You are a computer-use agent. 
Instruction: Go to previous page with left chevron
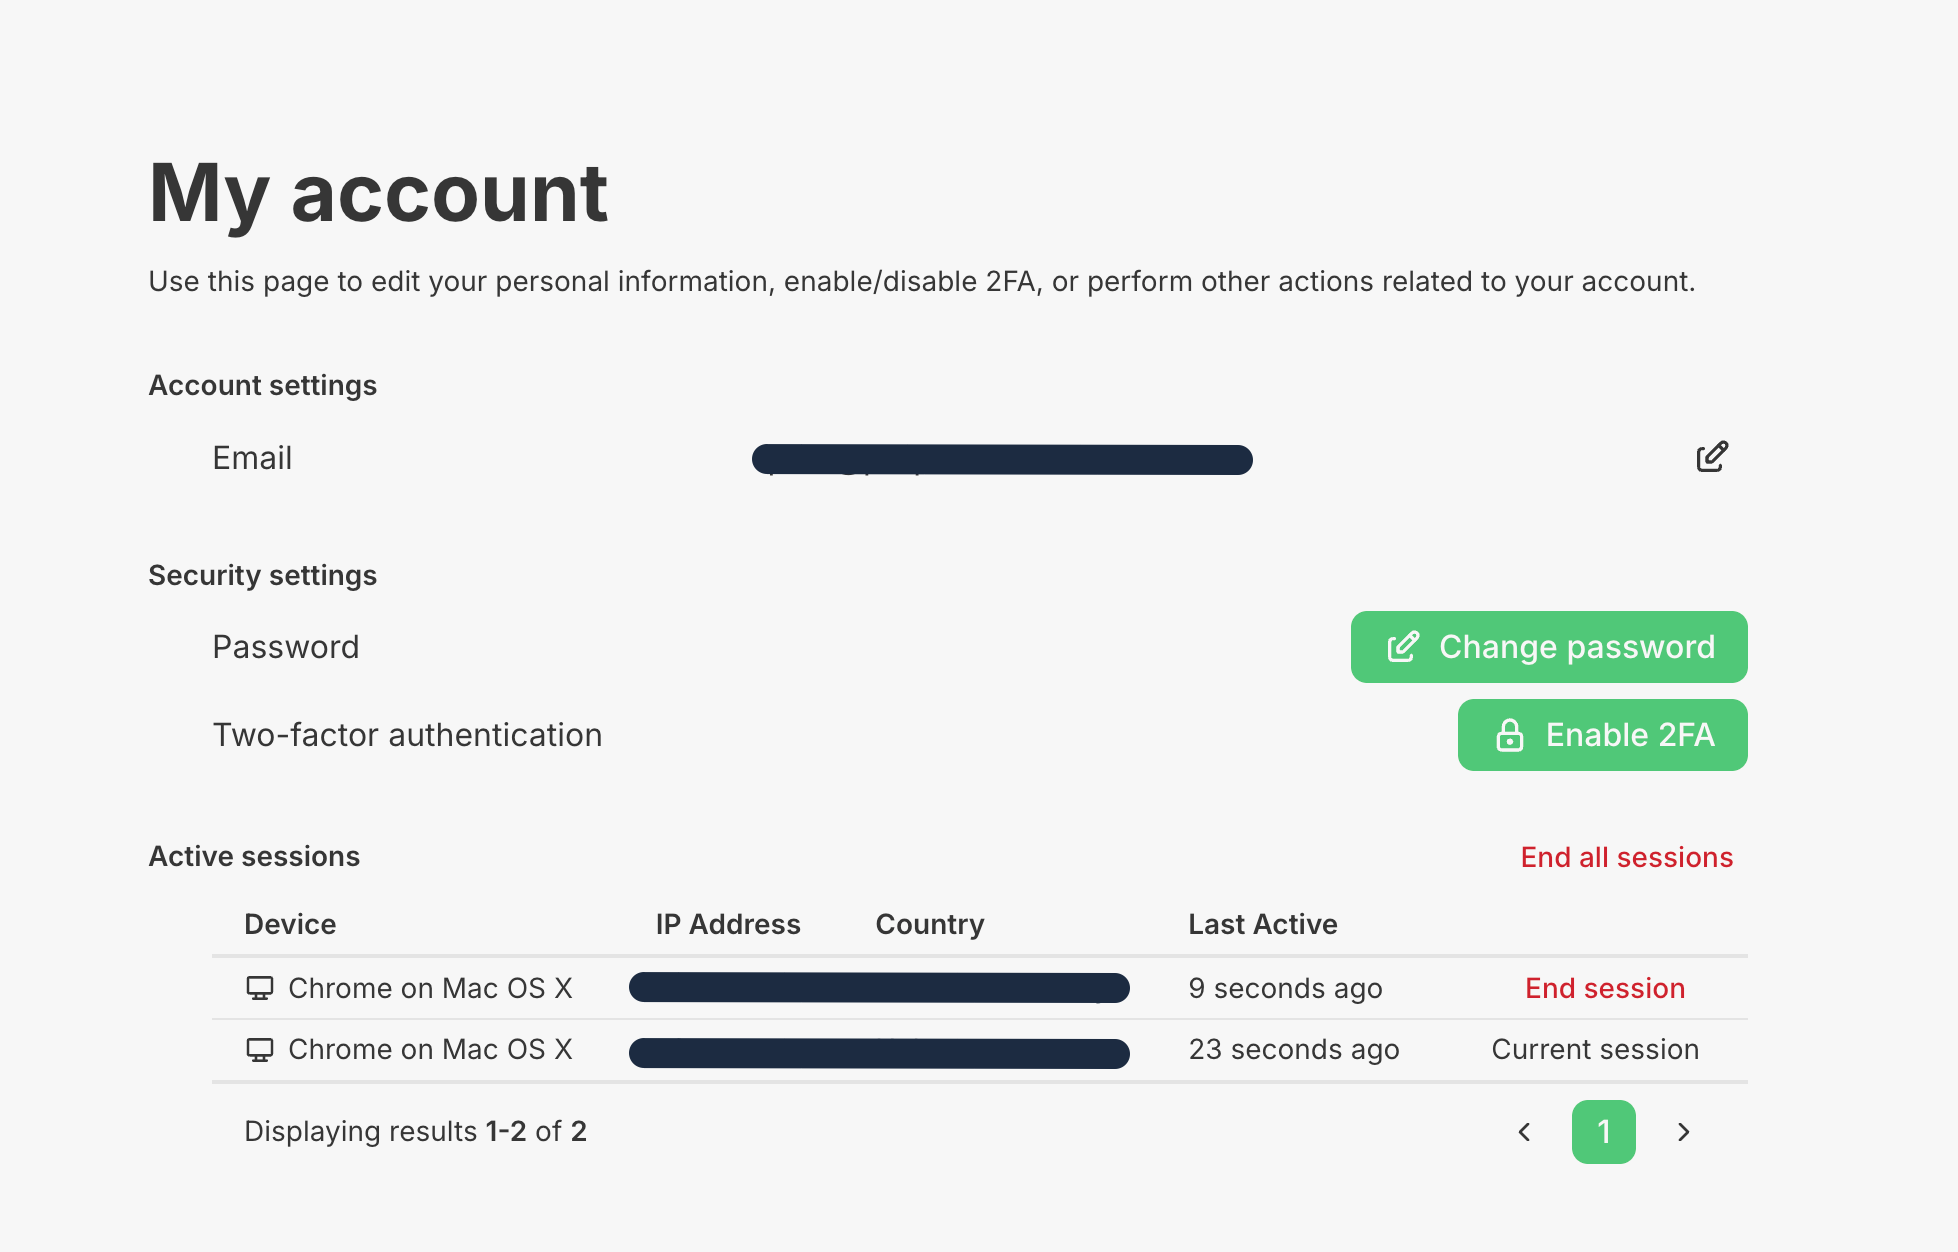[x=1524, y=1132]
